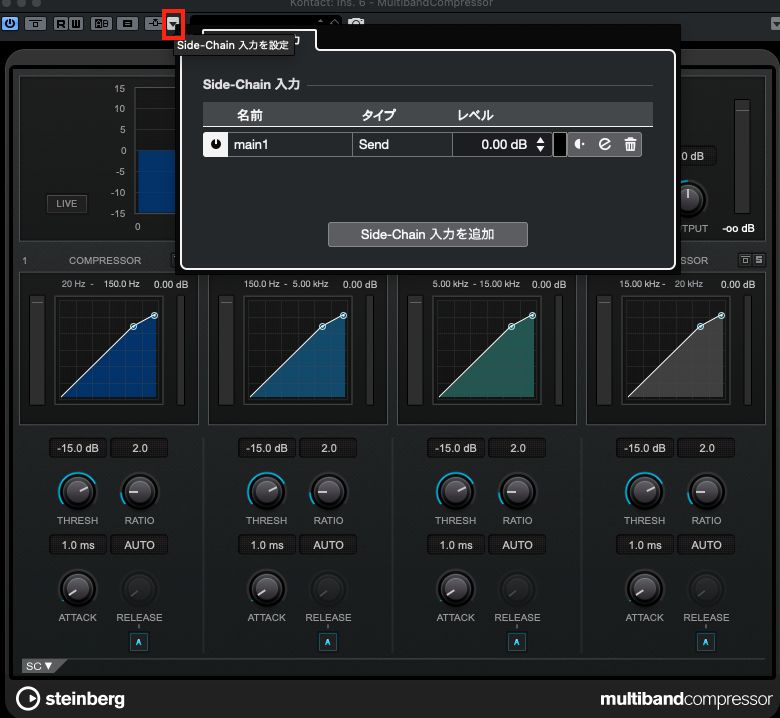Switch A/B settings comparison button
The image size is (780, 718).
tap(101, 23)
